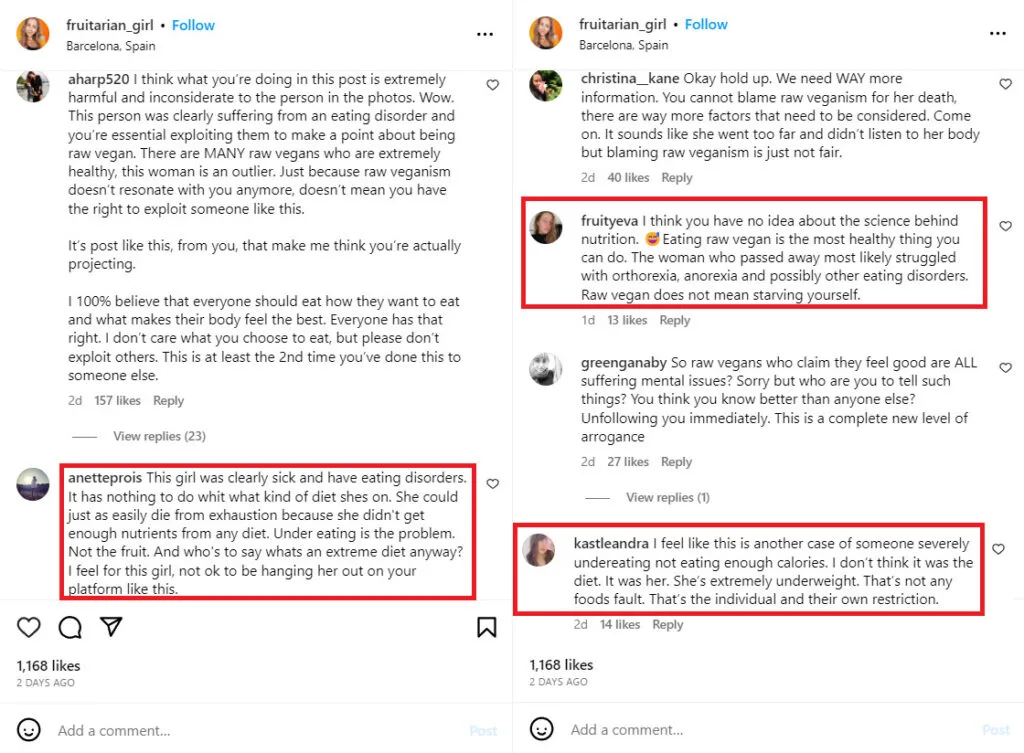
Task: Expand View replies (23) under aharp520
Action: (x=159, y=436)
